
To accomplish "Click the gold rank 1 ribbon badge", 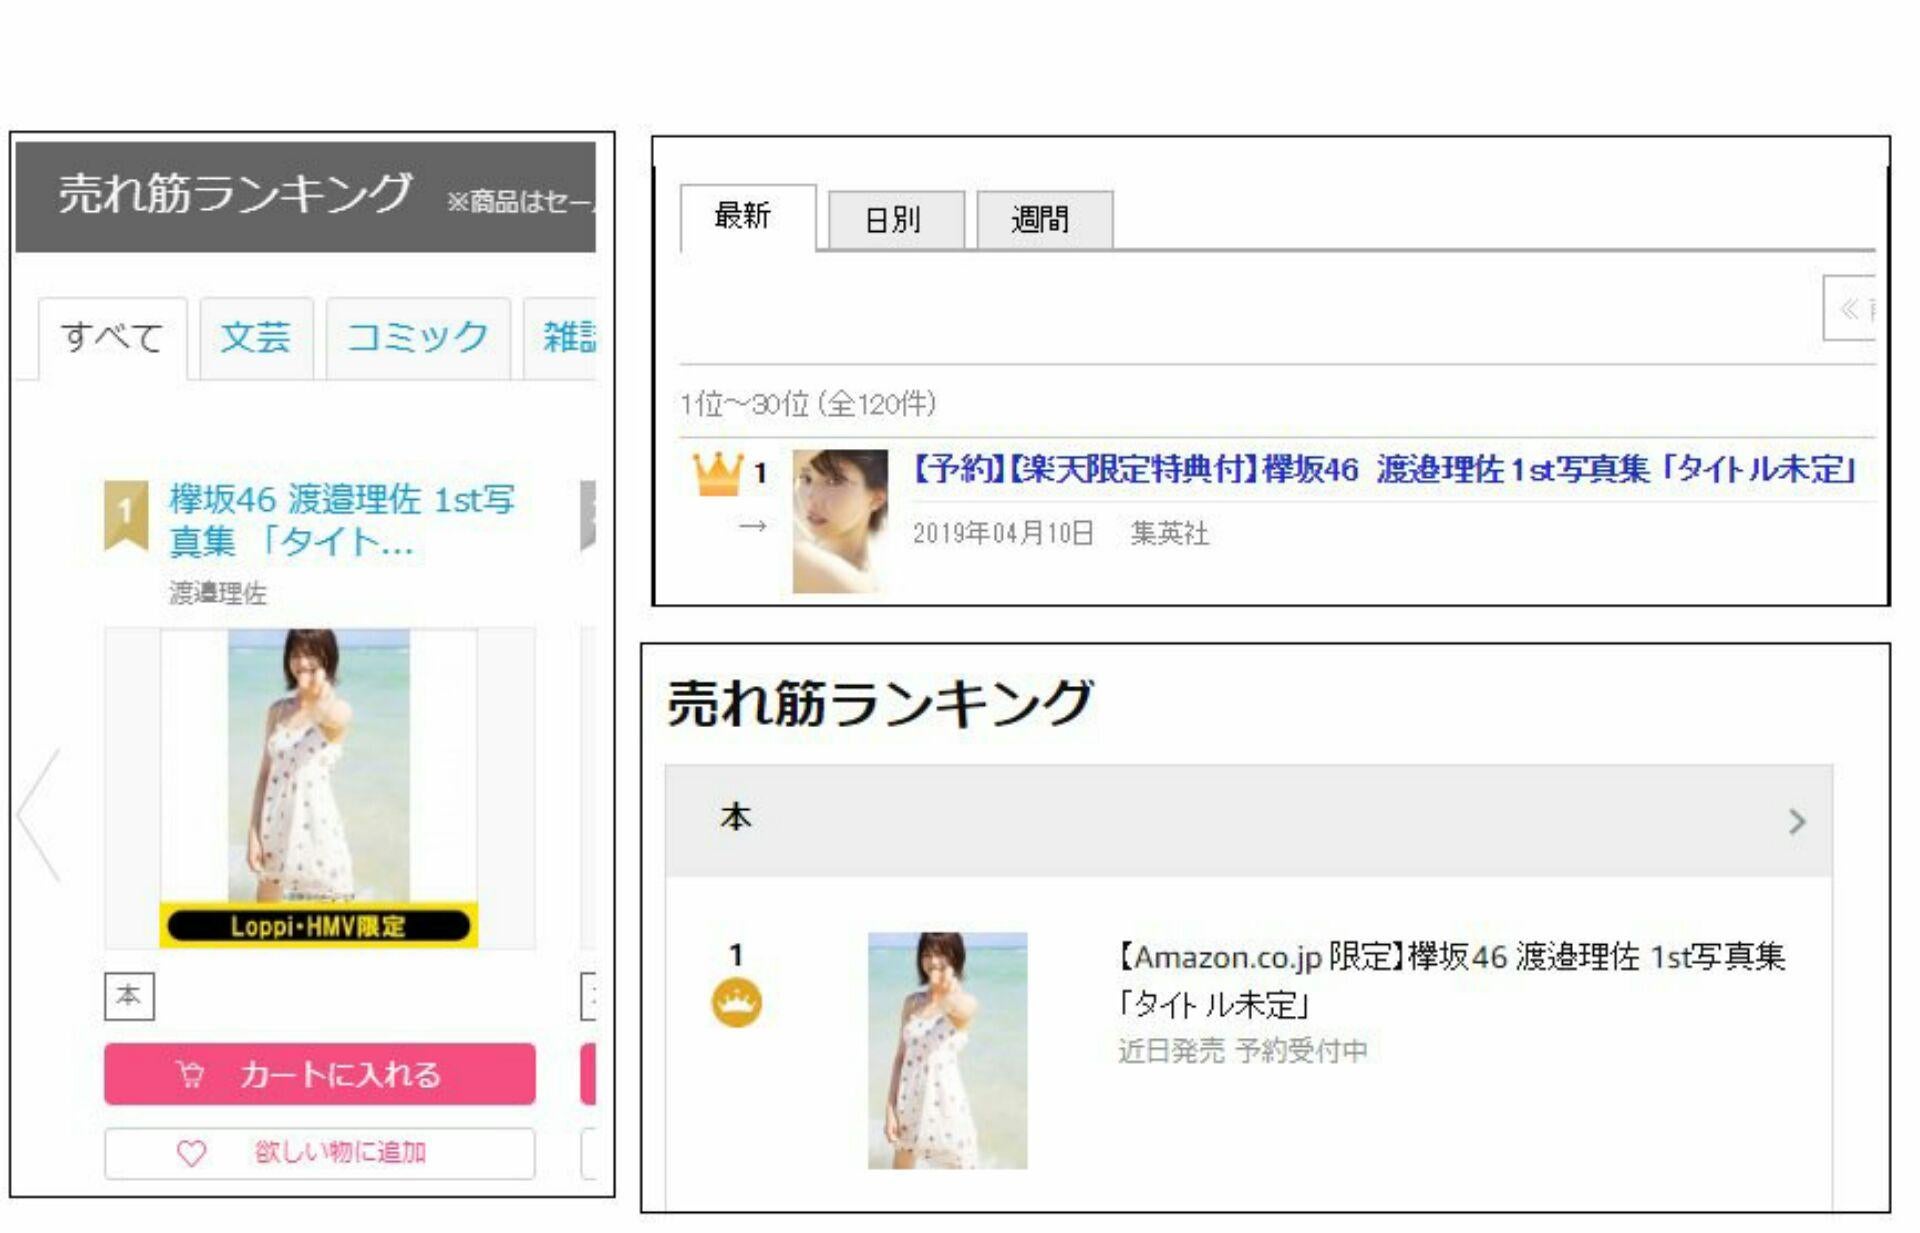I will [126, 514].
